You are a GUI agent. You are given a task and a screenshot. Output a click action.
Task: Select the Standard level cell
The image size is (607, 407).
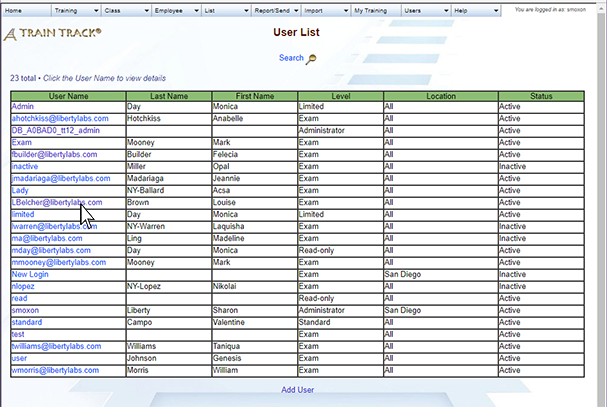tap(341, 323)
